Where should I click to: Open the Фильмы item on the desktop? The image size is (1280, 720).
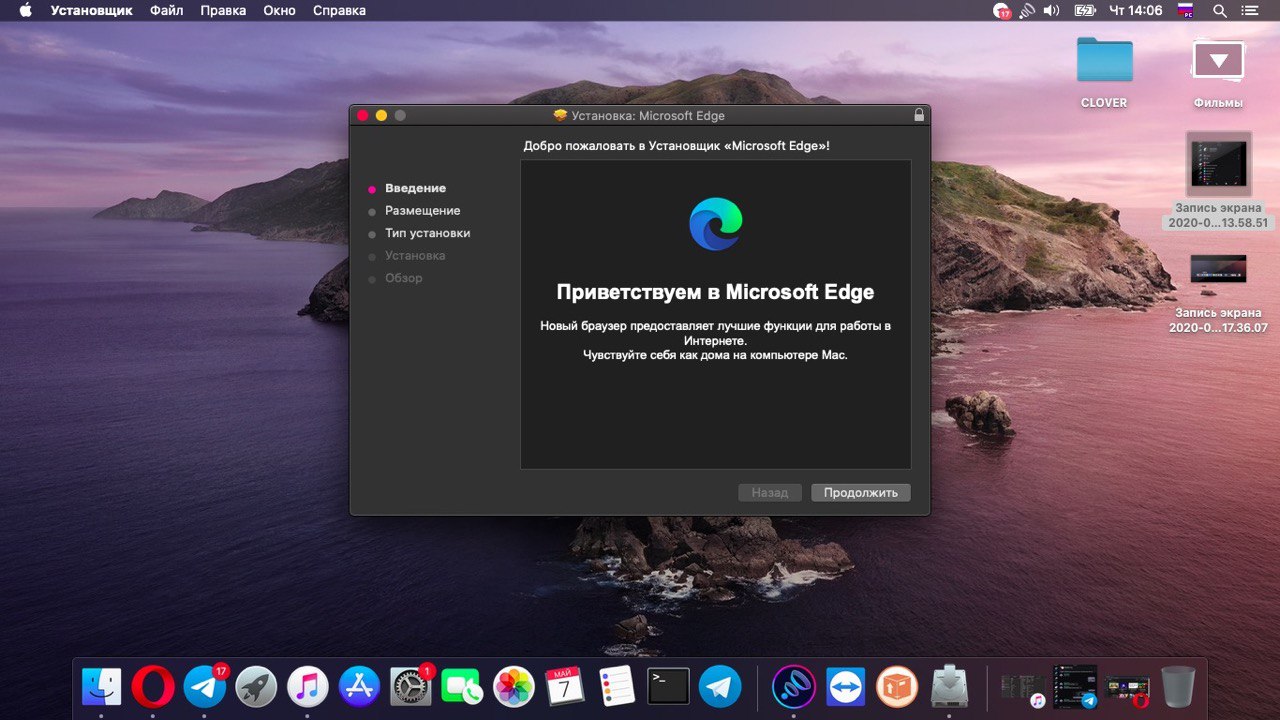tap(1217, 72)
